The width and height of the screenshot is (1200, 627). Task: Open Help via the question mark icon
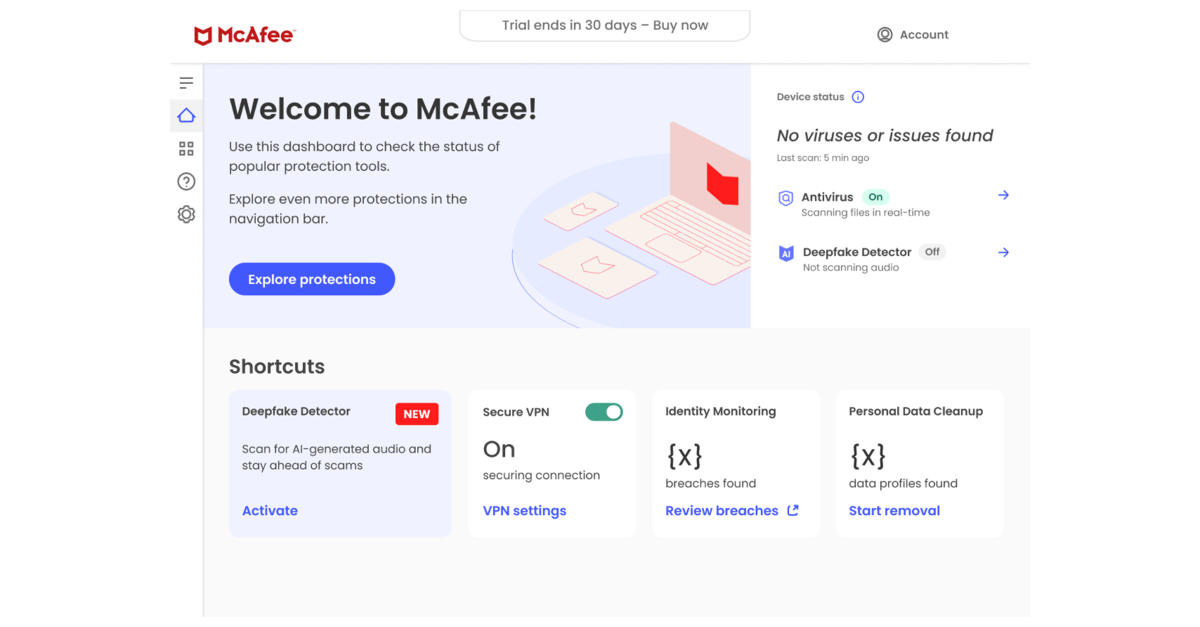tap(186, 181)
